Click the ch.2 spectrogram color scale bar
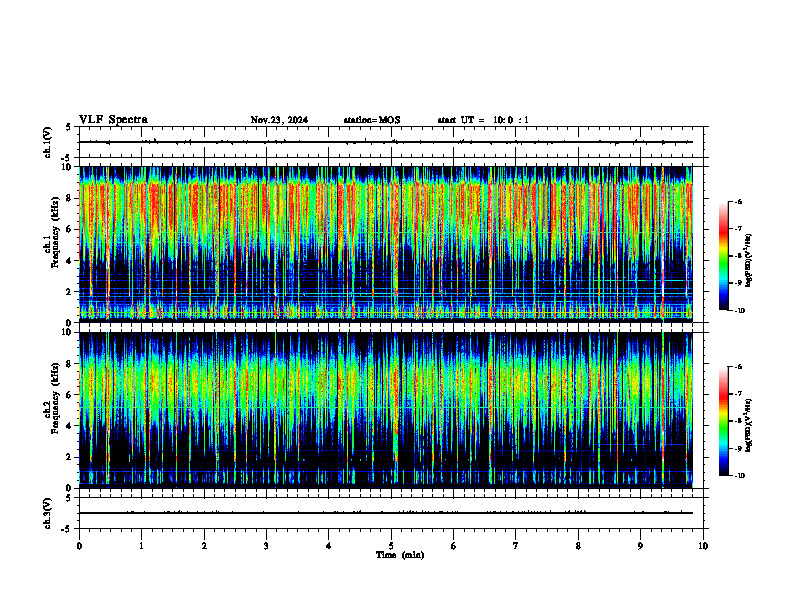The height and width of the screenshot is (612, 792). [724, 421]
